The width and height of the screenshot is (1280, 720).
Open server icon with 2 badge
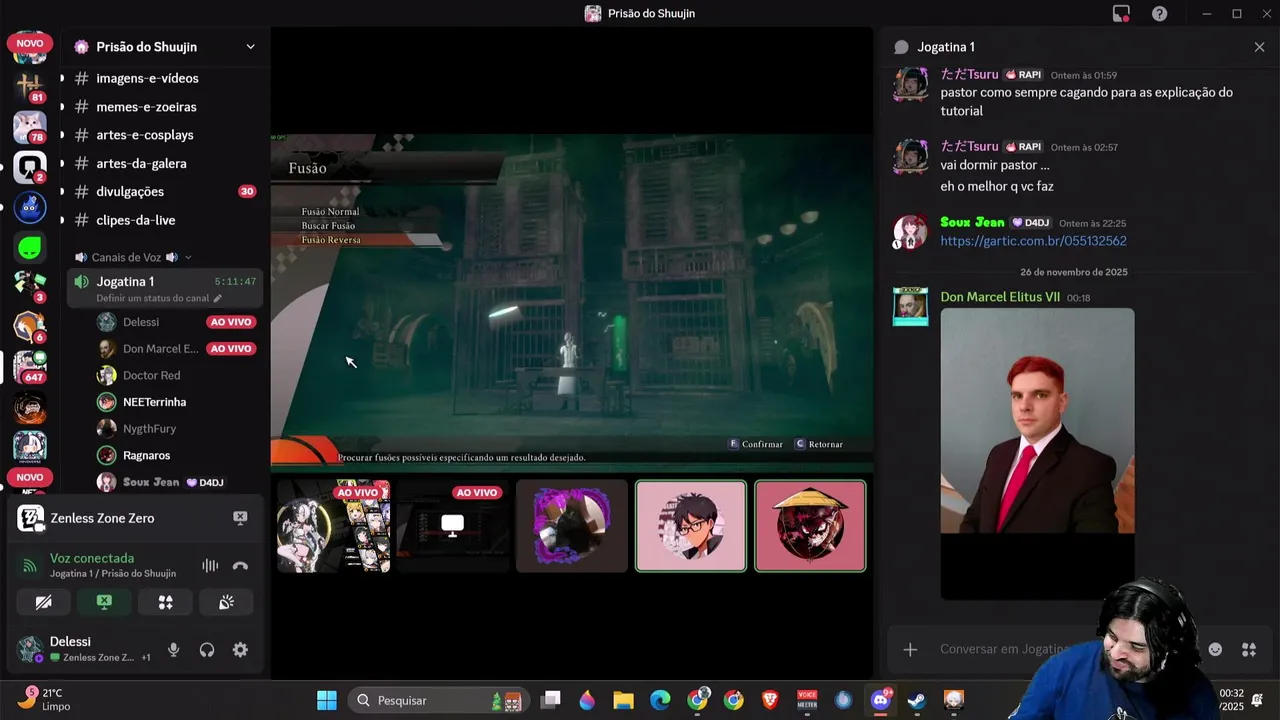tap(30, 167)
